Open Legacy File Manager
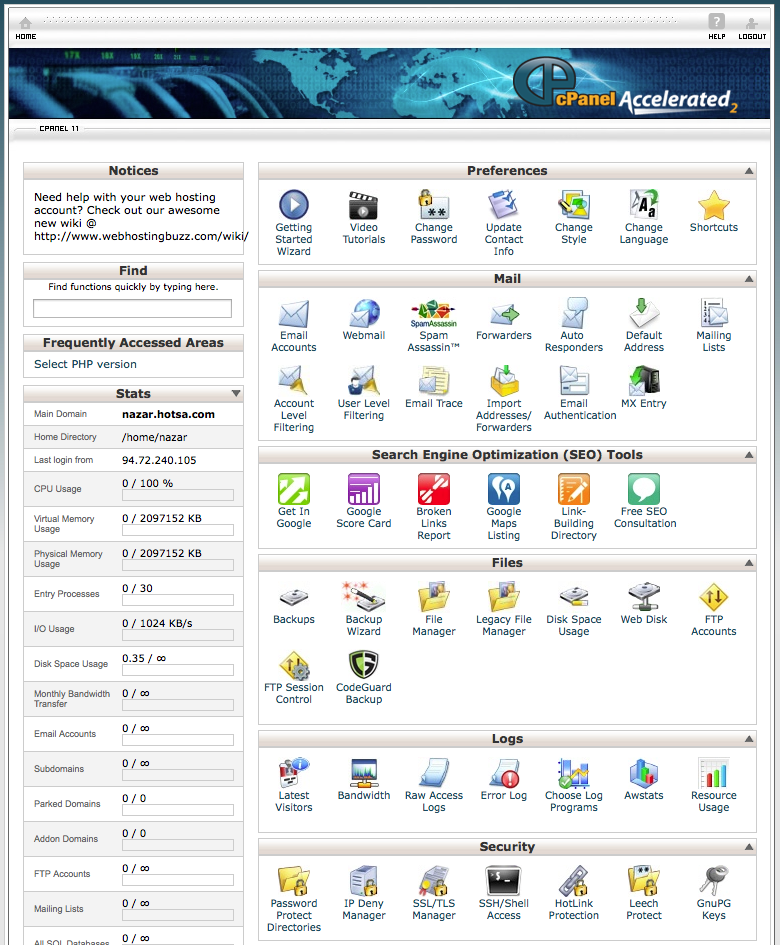Screen dimensions: 780x945 click(x=503, y=597)
